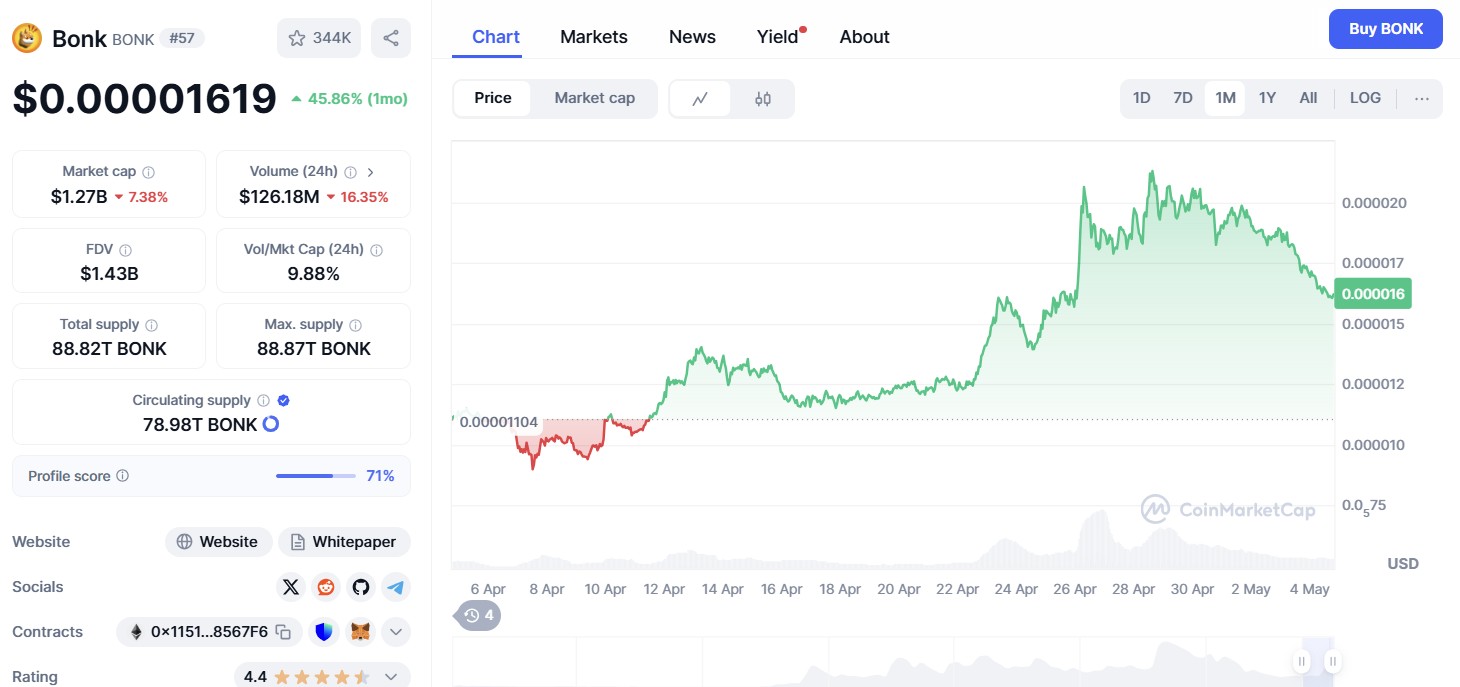This screenshot has height=687, width=1460.
Task: Click the Buy BONK button
Action: (1385, 29)
